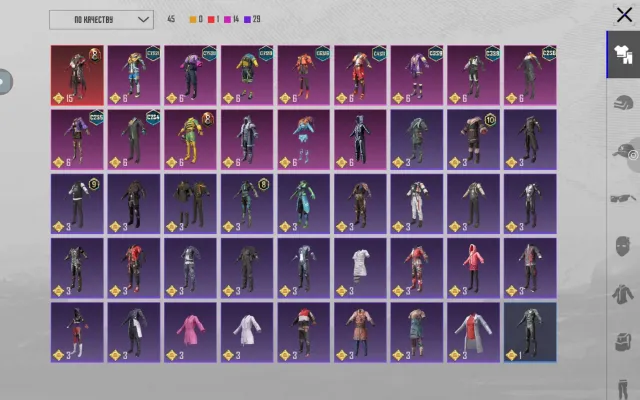
Task: Filter by red quality swatch (1)
Action: click(213, 19)
